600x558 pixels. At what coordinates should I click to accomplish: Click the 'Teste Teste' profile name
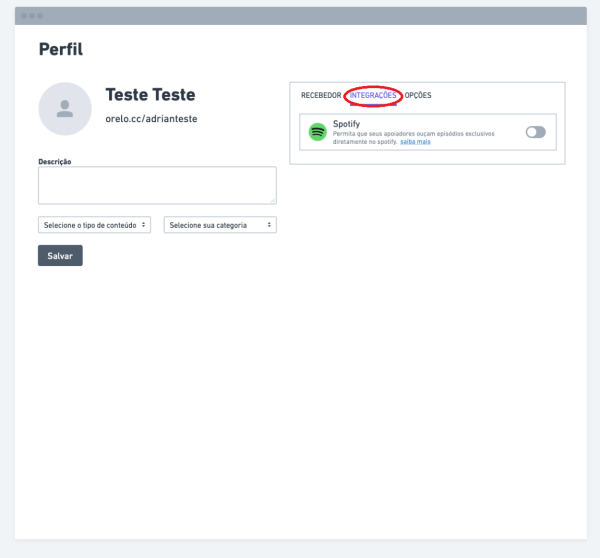[150, 95]
